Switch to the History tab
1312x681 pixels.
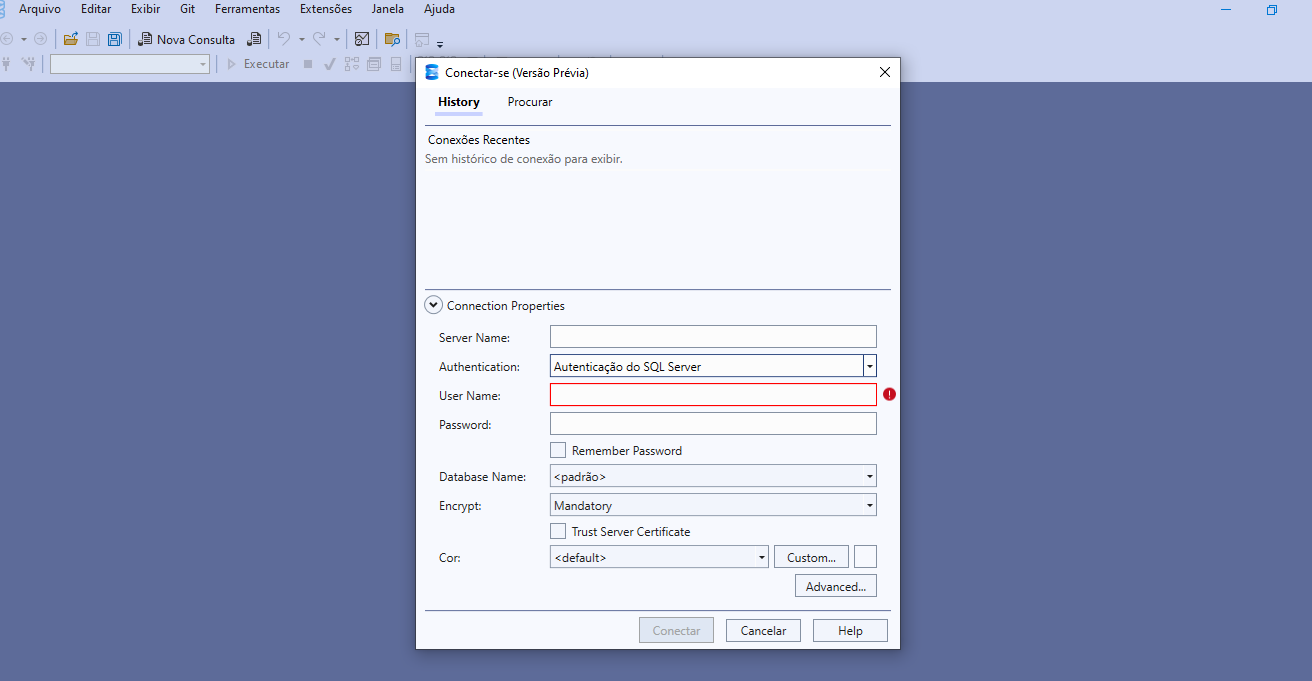pyautogui.click(x=459, y=102)
